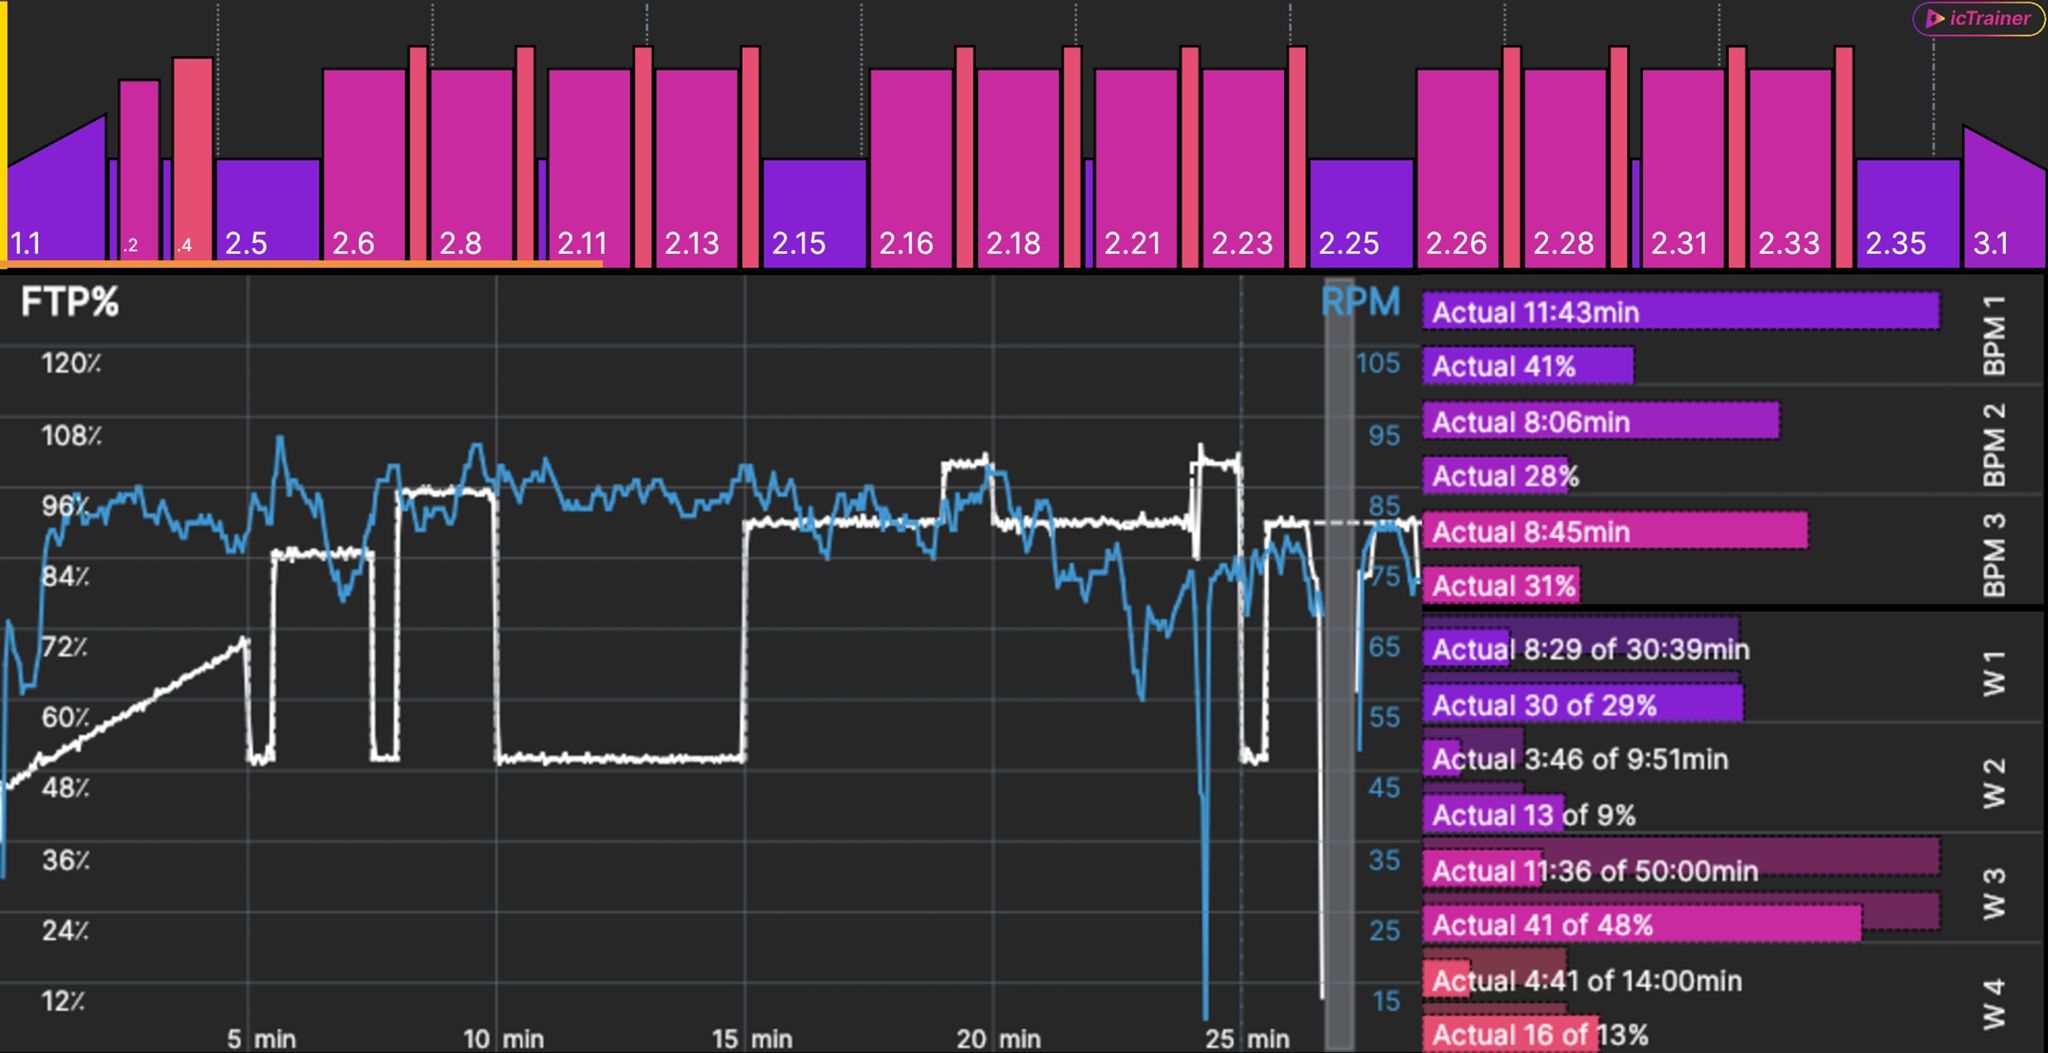Click the gray playhead cursor bar
Viewport: 2048px width, 1053px height.
1339,660
